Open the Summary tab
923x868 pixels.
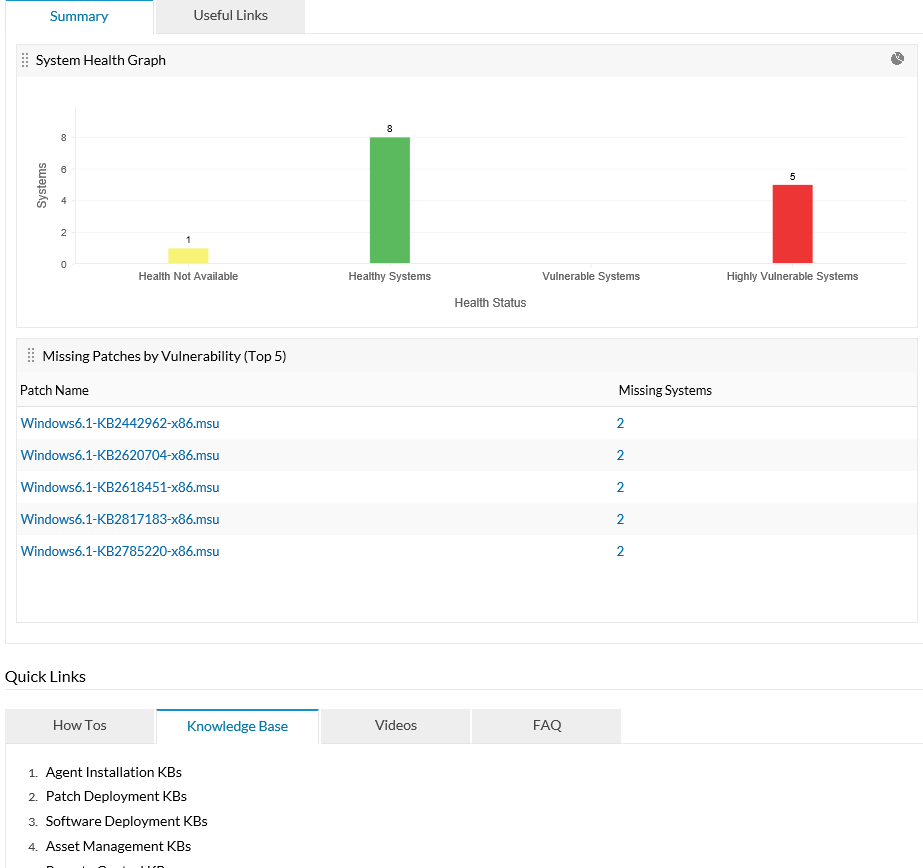click(79, 16)
